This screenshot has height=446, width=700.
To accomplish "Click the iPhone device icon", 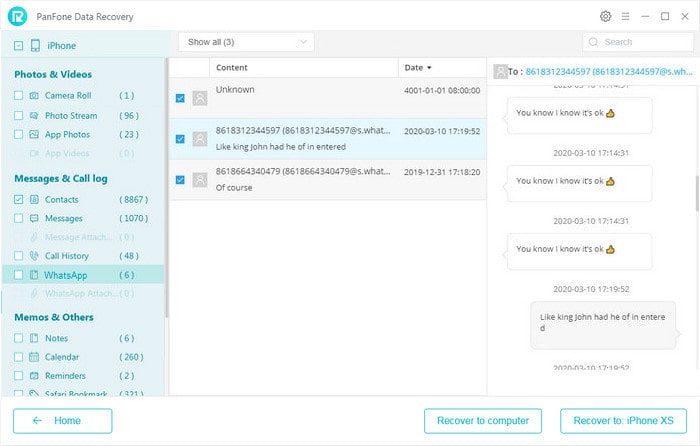I will 35,46.
